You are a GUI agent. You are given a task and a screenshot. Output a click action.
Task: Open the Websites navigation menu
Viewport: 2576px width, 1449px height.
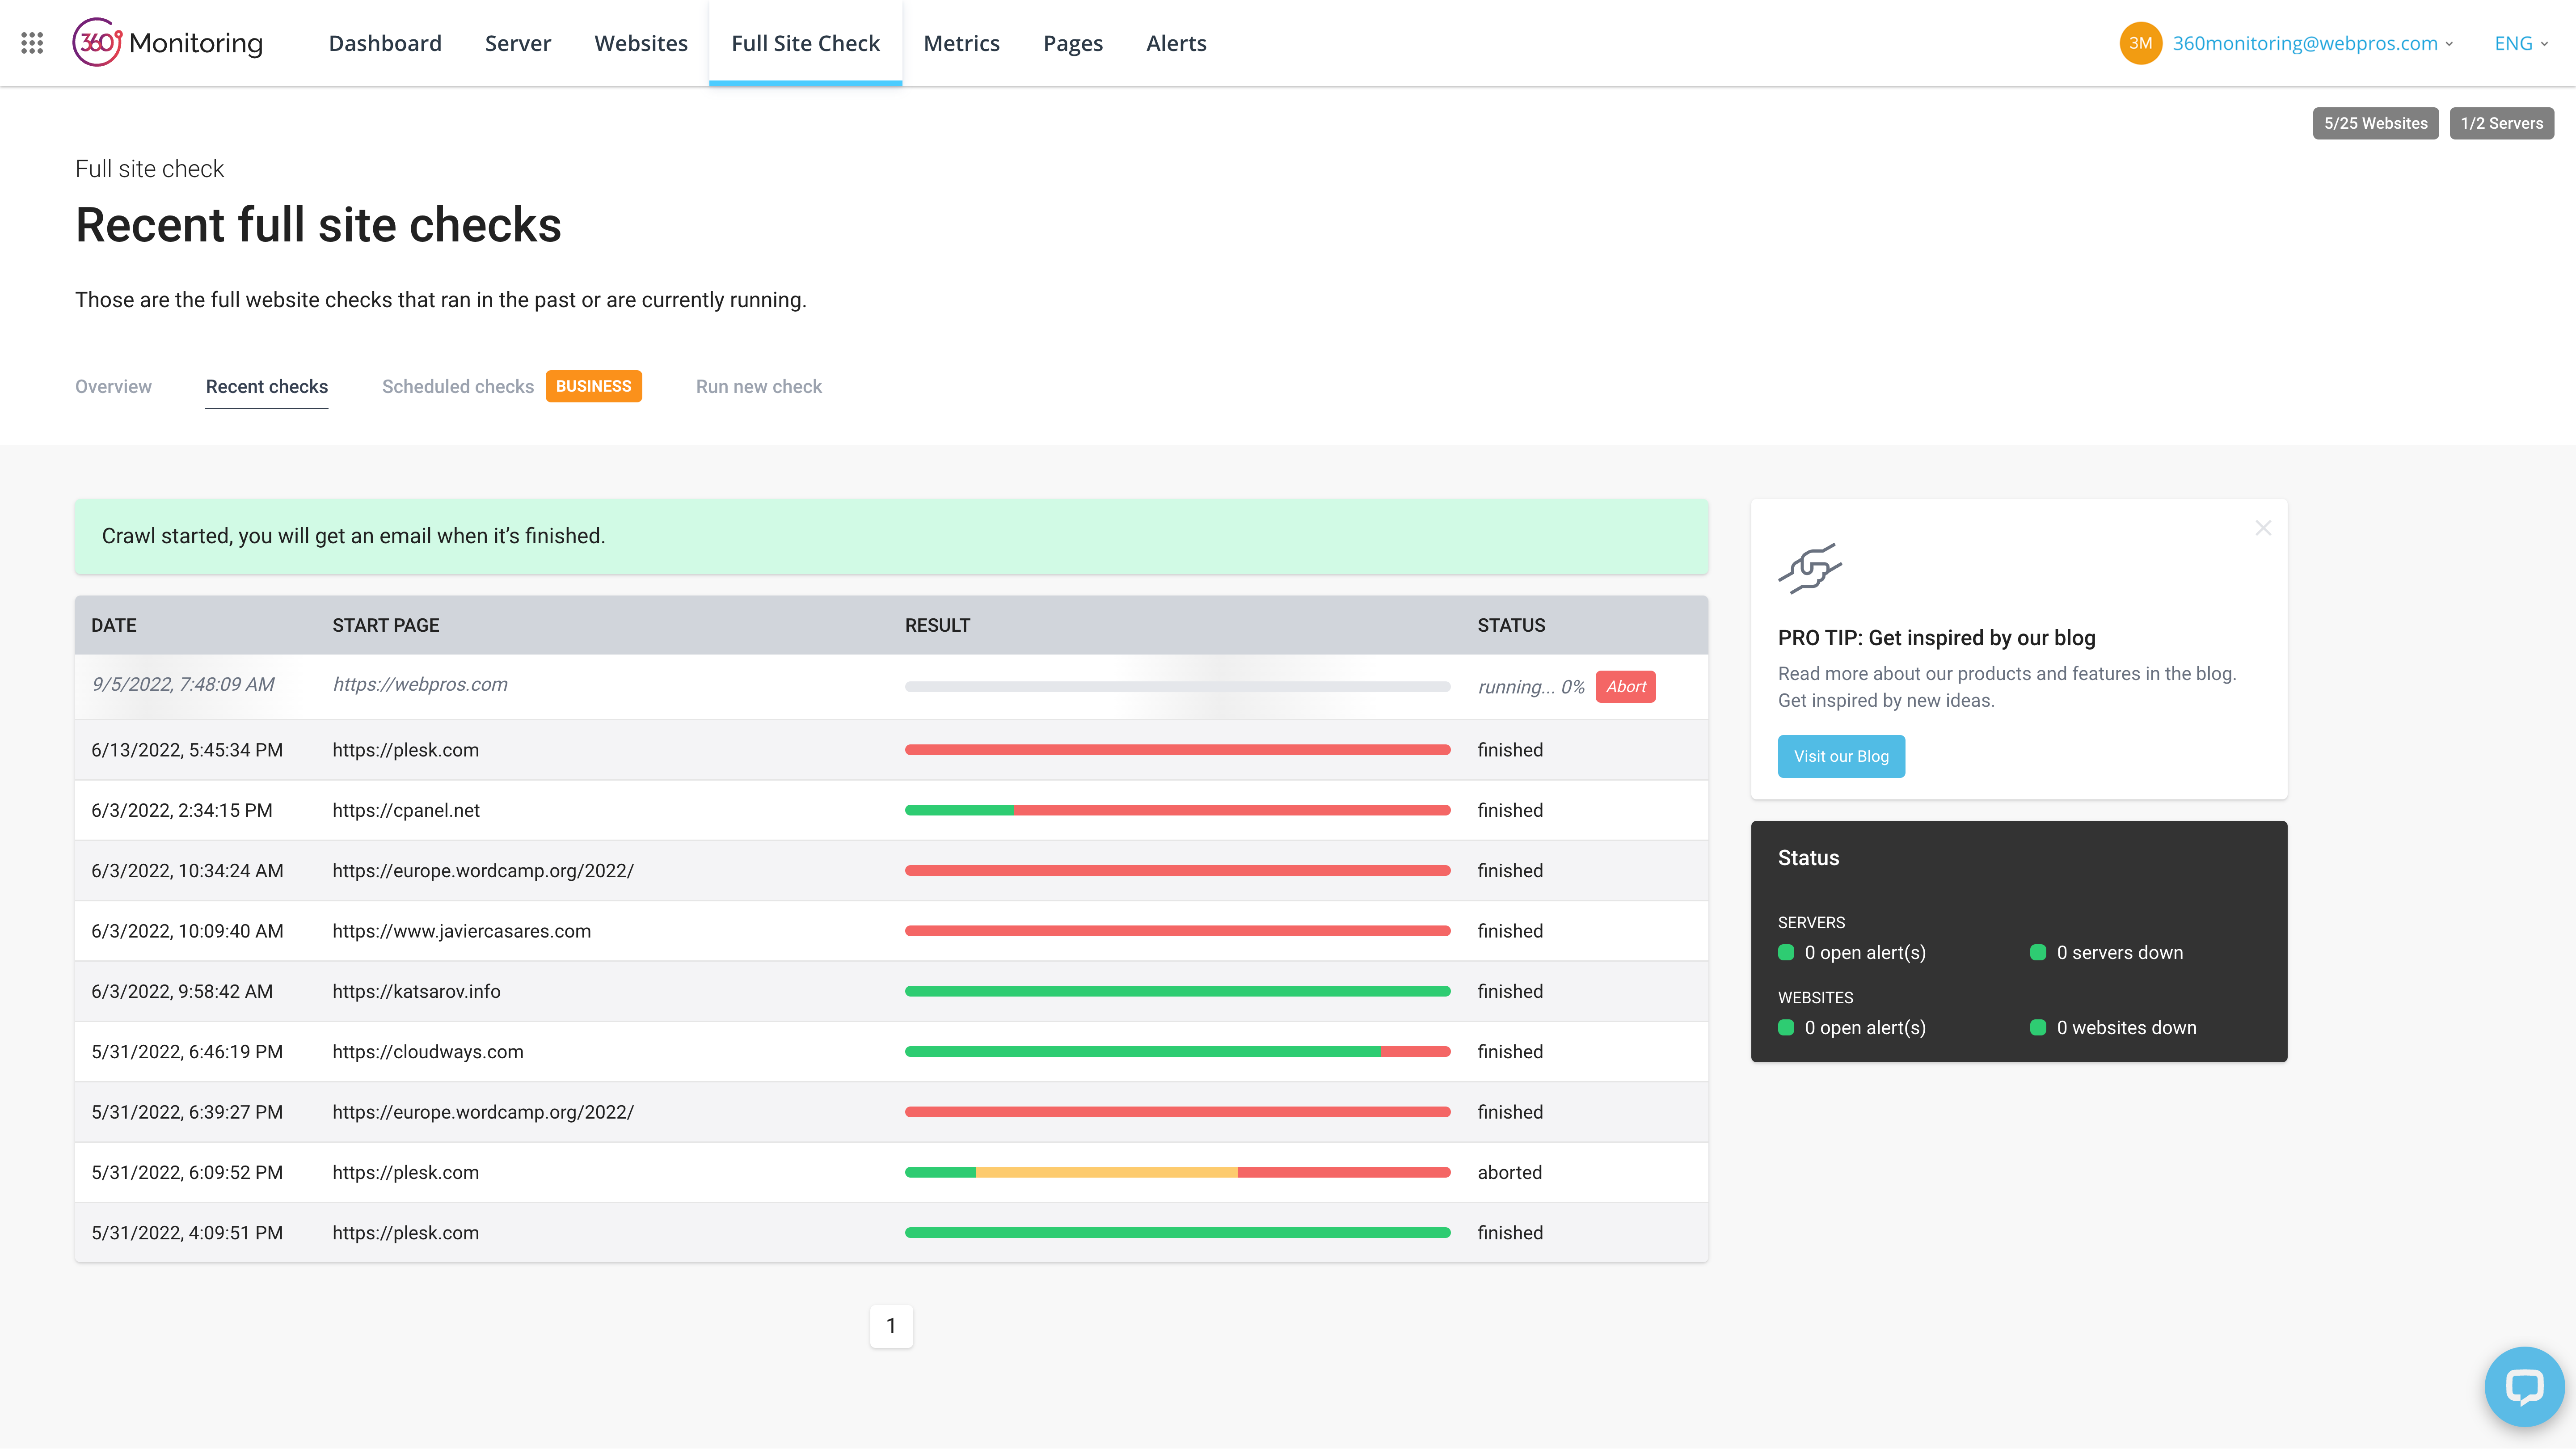point(641,43)
